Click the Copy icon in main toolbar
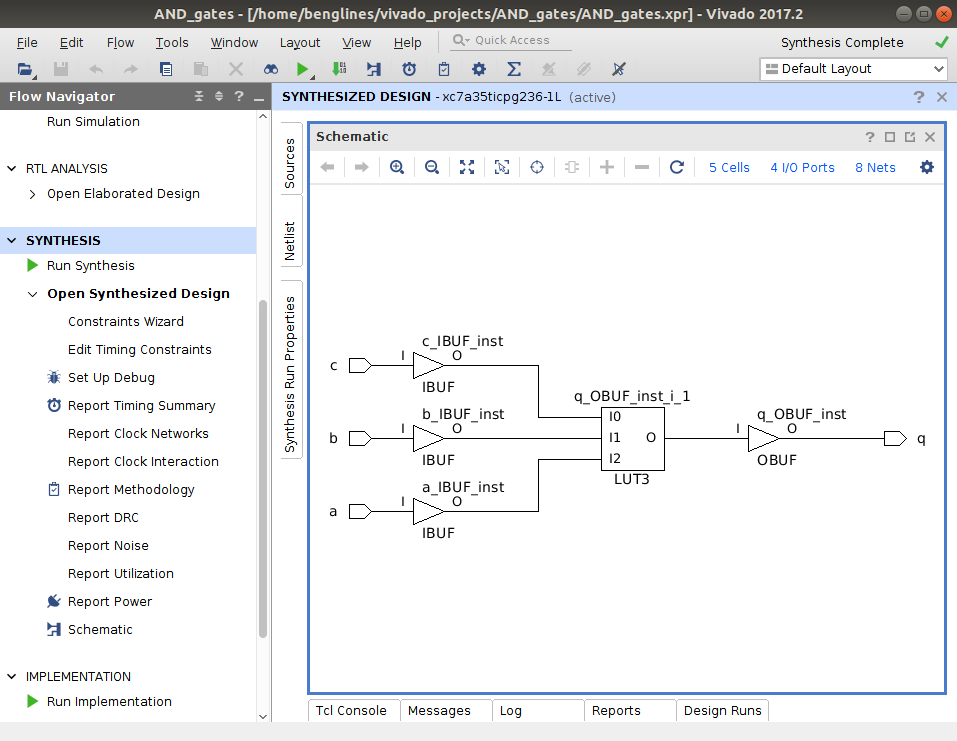Viewport: 957px width, 741px height. click(166, 69)
